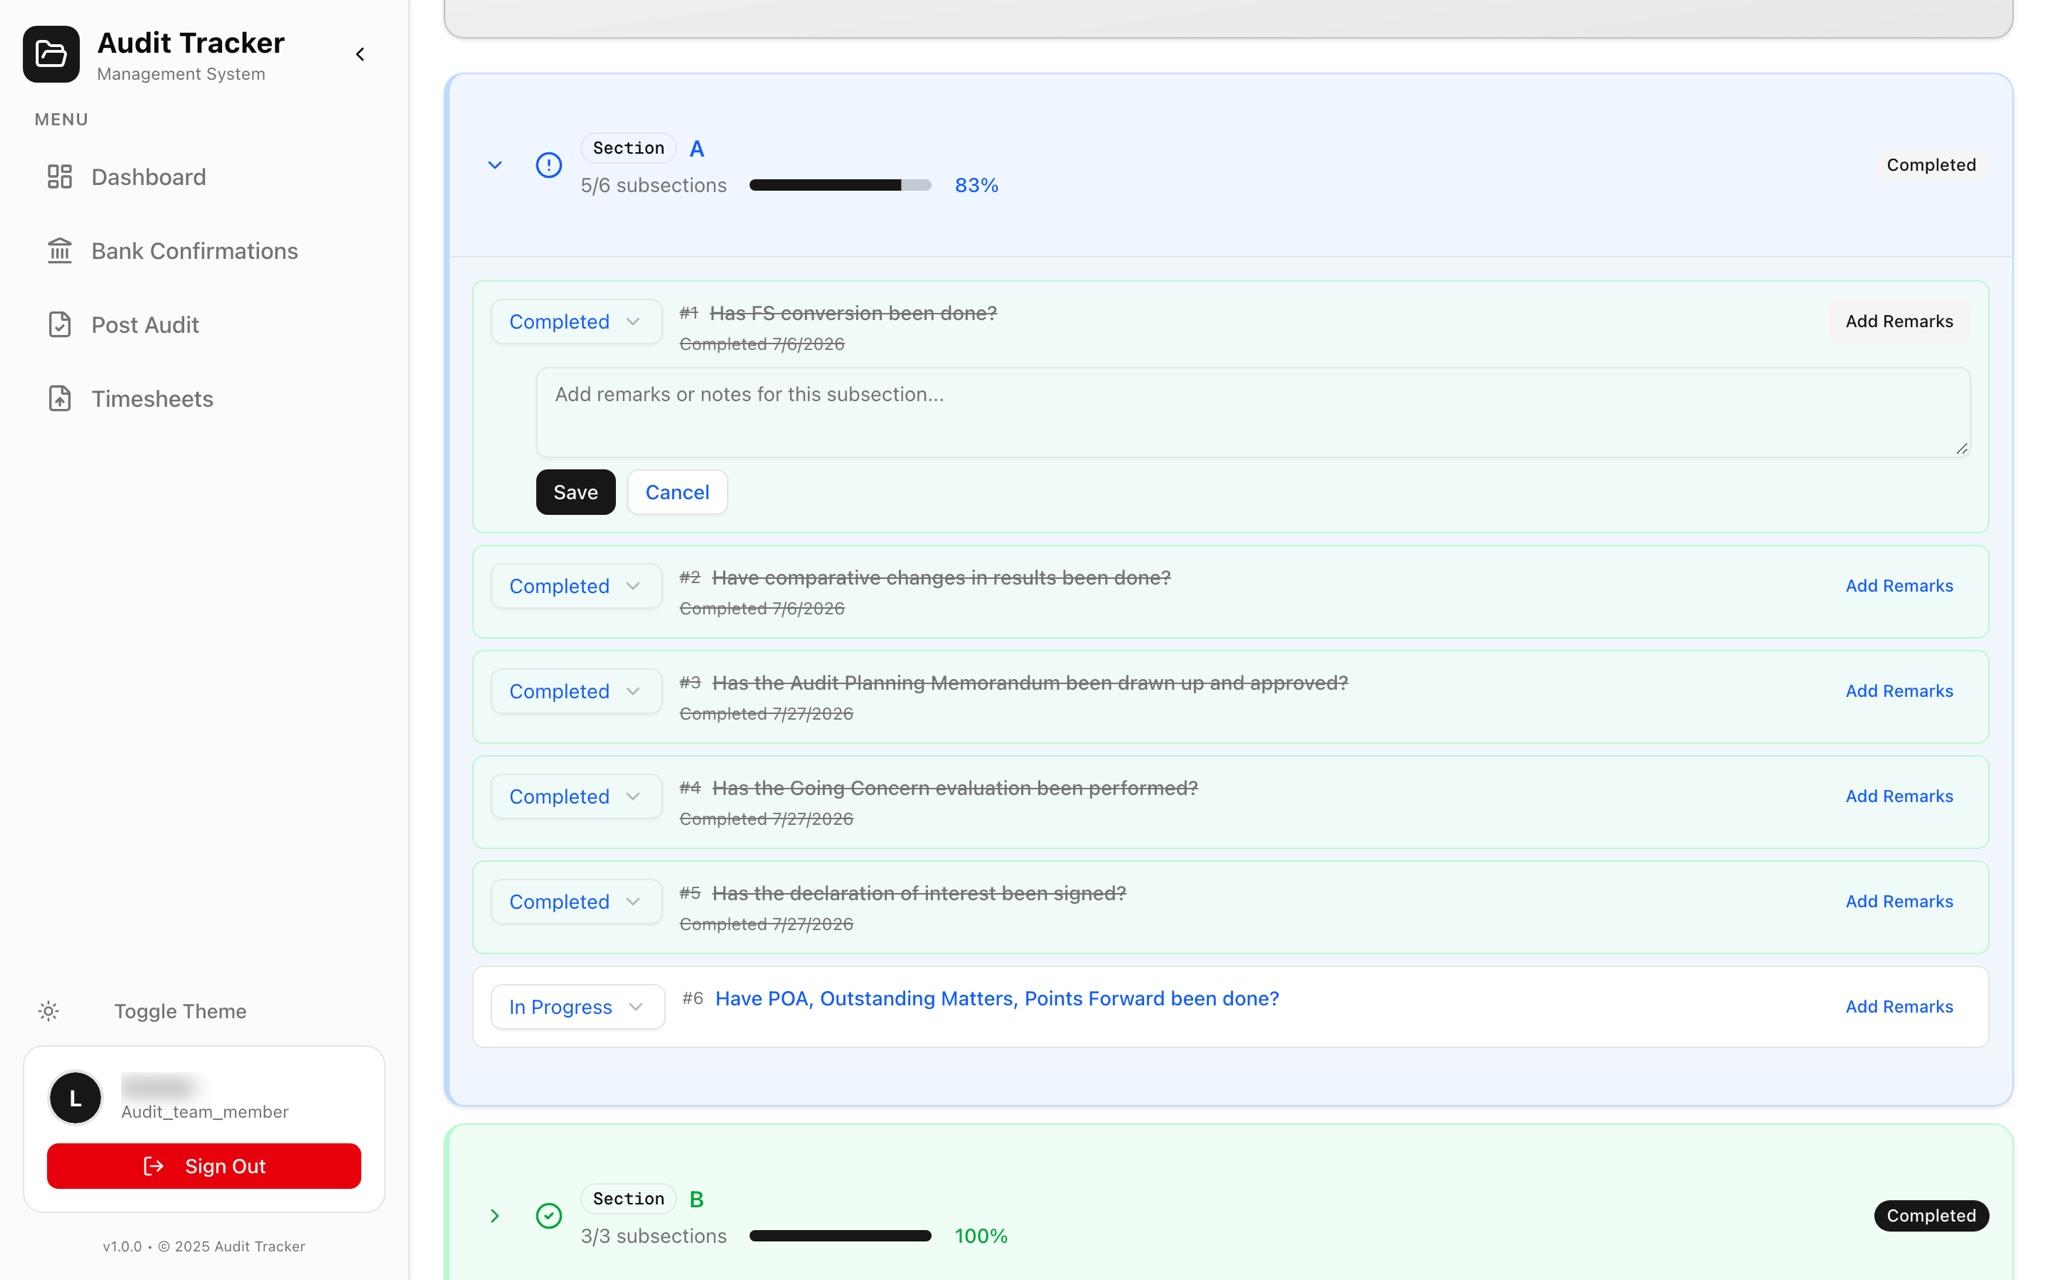The height and width of the screenshot is (1280, 2048).
Task: Click the Section B Completed badge
Action: [1931, 1216]
